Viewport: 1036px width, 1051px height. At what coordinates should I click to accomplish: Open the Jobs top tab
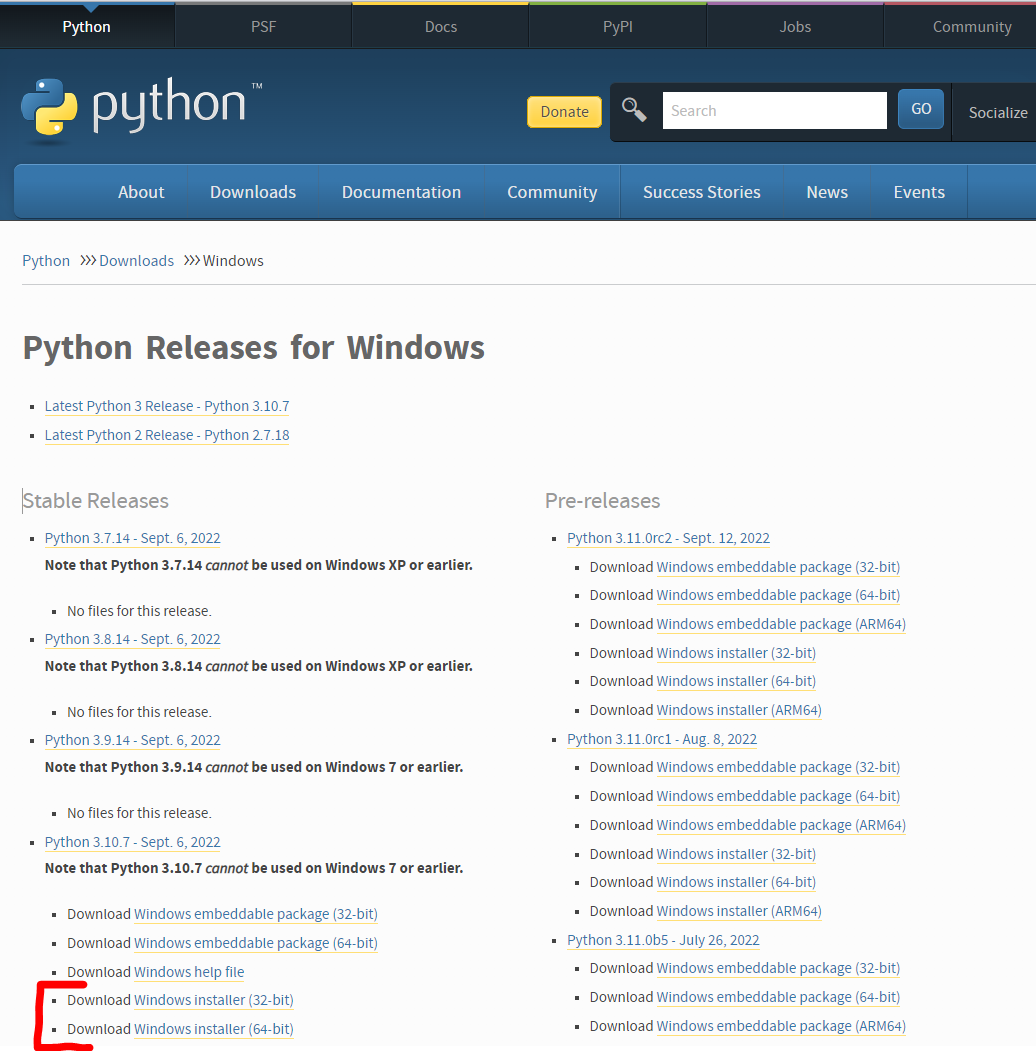[795, 27]
